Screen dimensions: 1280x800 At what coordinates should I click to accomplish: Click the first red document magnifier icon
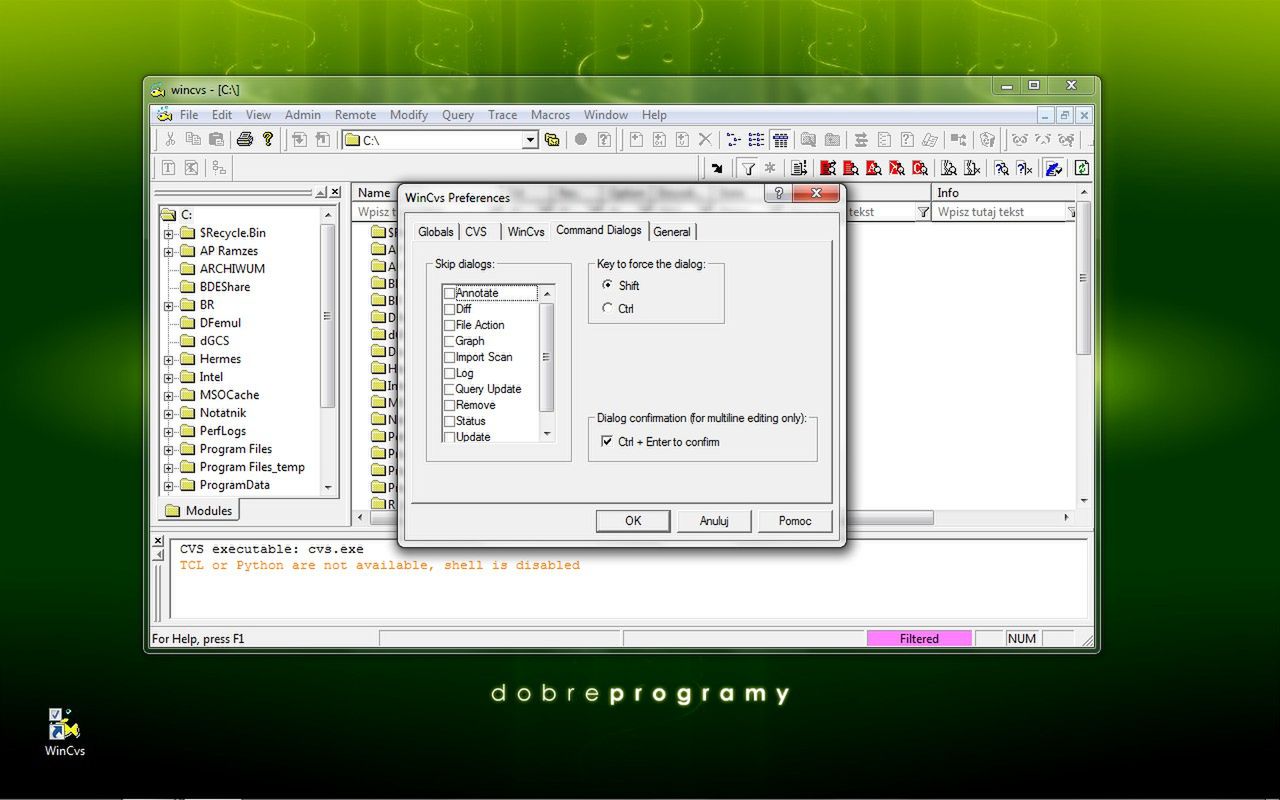tap(828, 168)
